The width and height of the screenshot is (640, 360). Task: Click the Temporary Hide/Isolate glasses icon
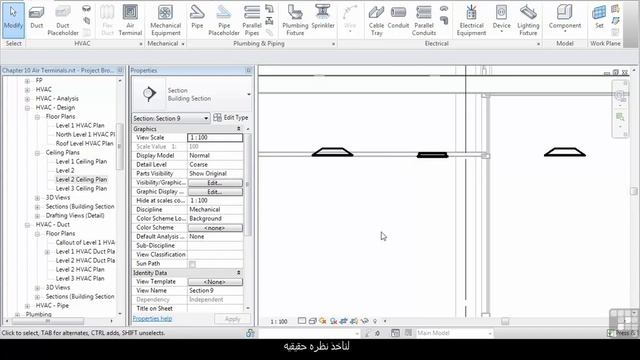tap(365, 321)
